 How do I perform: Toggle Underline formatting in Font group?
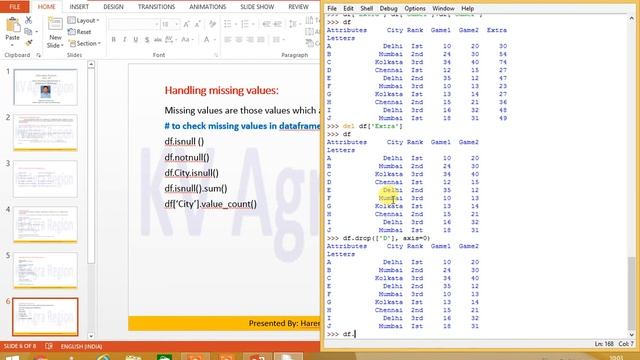(x=136, y=40)
